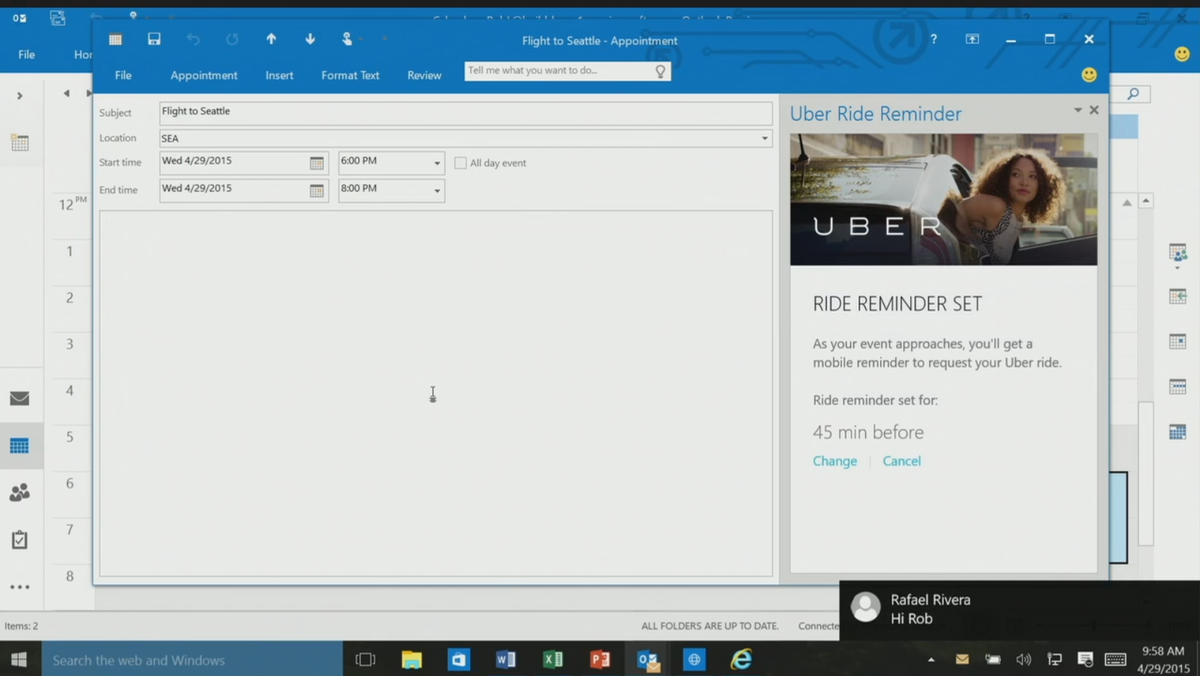Open People in the Outlook sidebar
Image resolution: width=1200 pixels, height=676 pixels.
click(x=19, y=492)
